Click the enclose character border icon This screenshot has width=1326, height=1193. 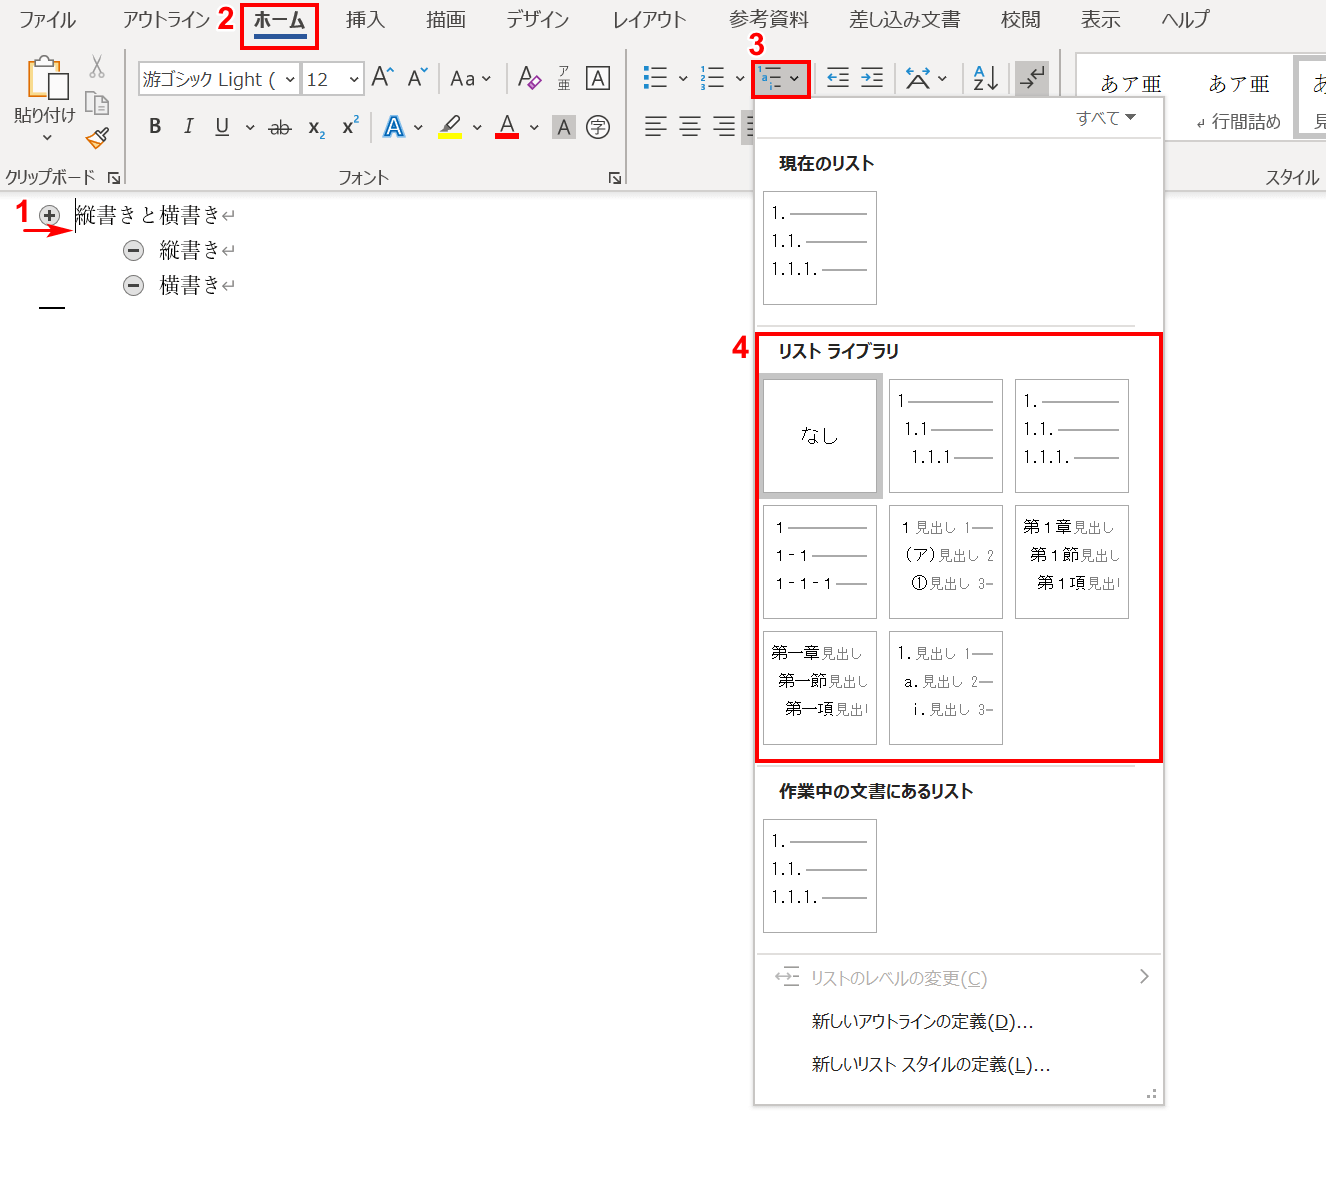pyautogui.click(x=598, y=78)
